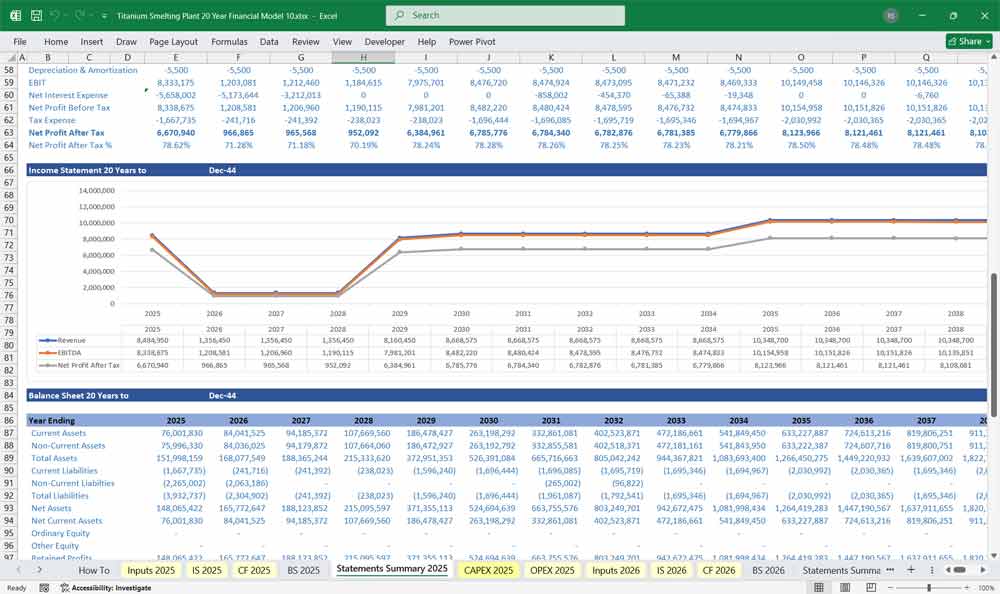This screenshot has height=594, width=1000.
Task: Click the magnifying glass in the Search bar
Action: tap(399, 15)
